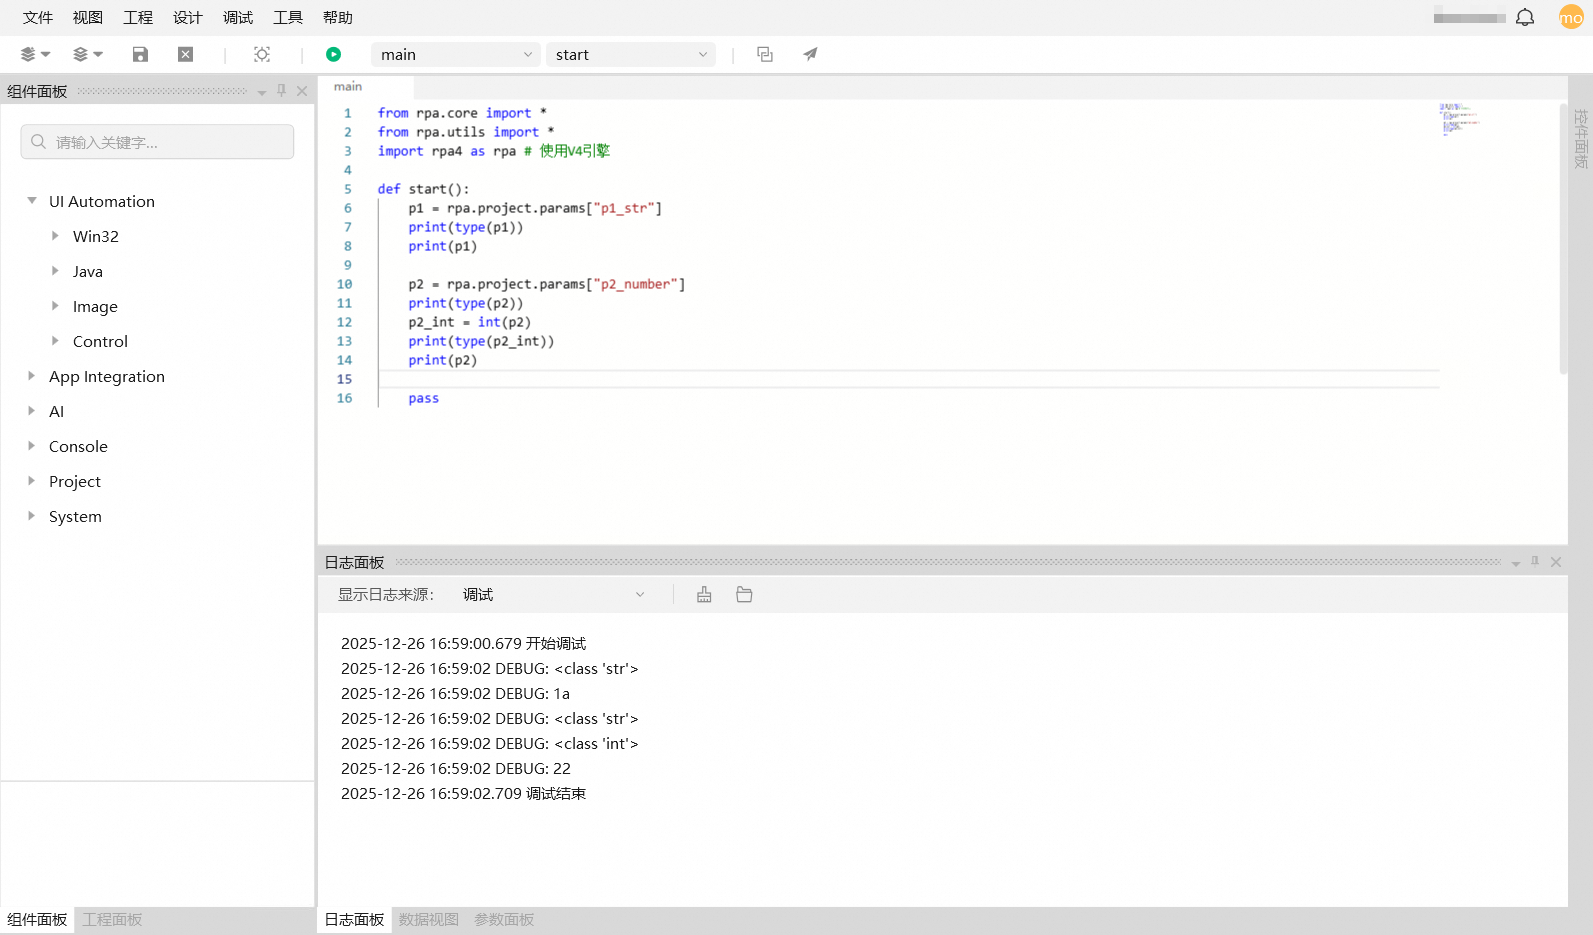Switch to the 参数面板 tab

click(504, 920)
